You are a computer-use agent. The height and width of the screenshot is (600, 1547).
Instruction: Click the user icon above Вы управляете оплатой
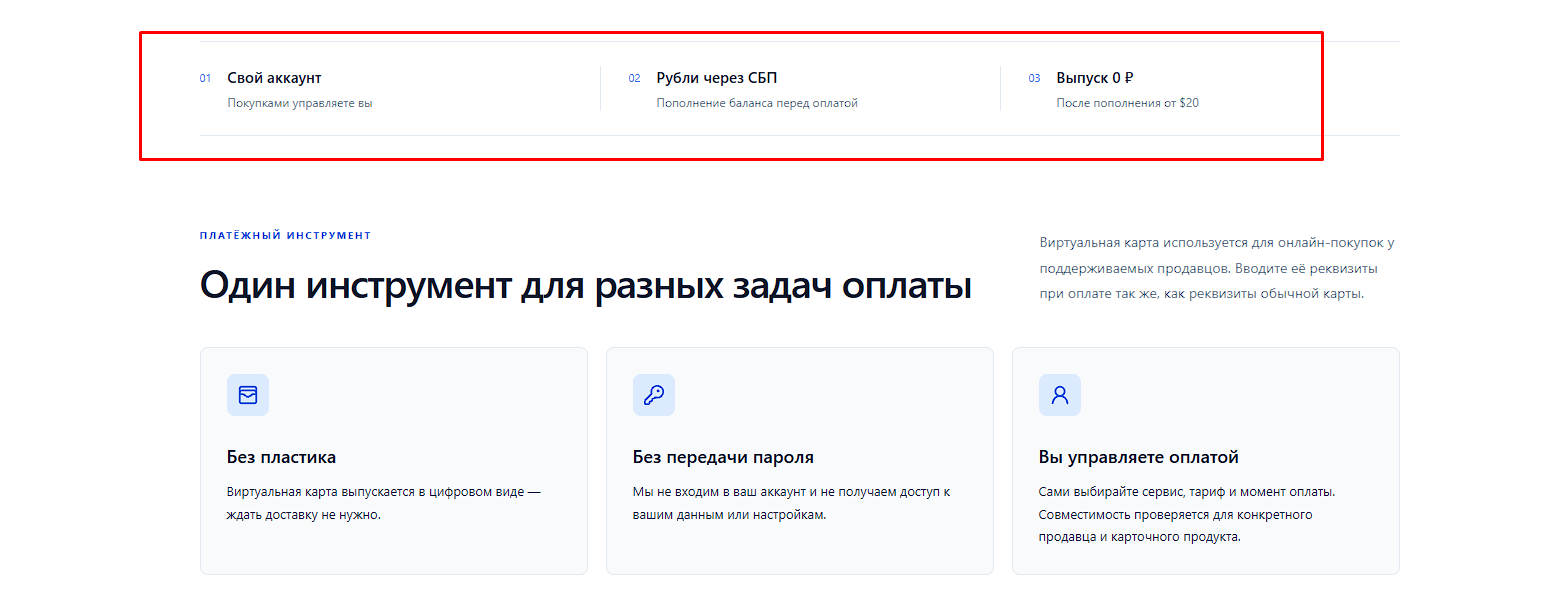(1060, 395)
